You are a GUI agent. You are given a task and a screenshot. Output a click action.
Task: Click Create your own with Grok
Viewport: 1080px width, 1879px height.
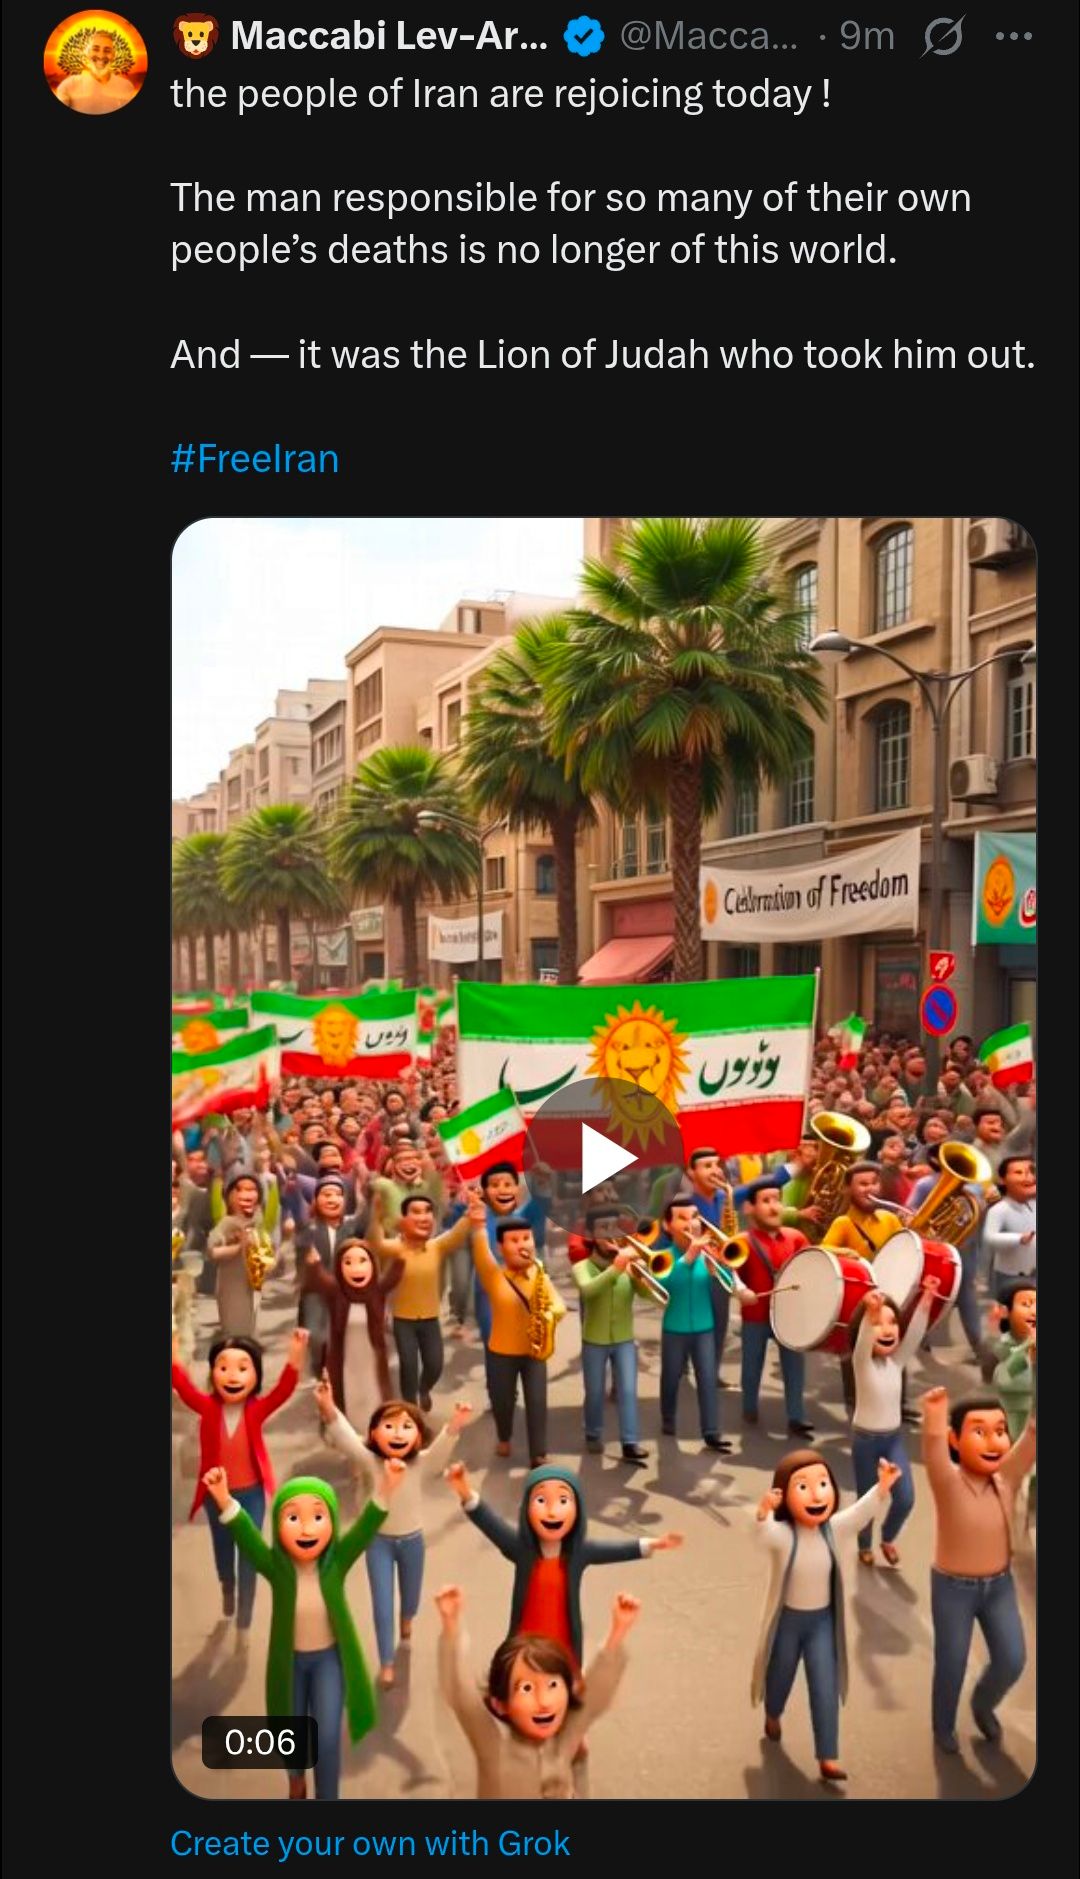(370, 1843)
